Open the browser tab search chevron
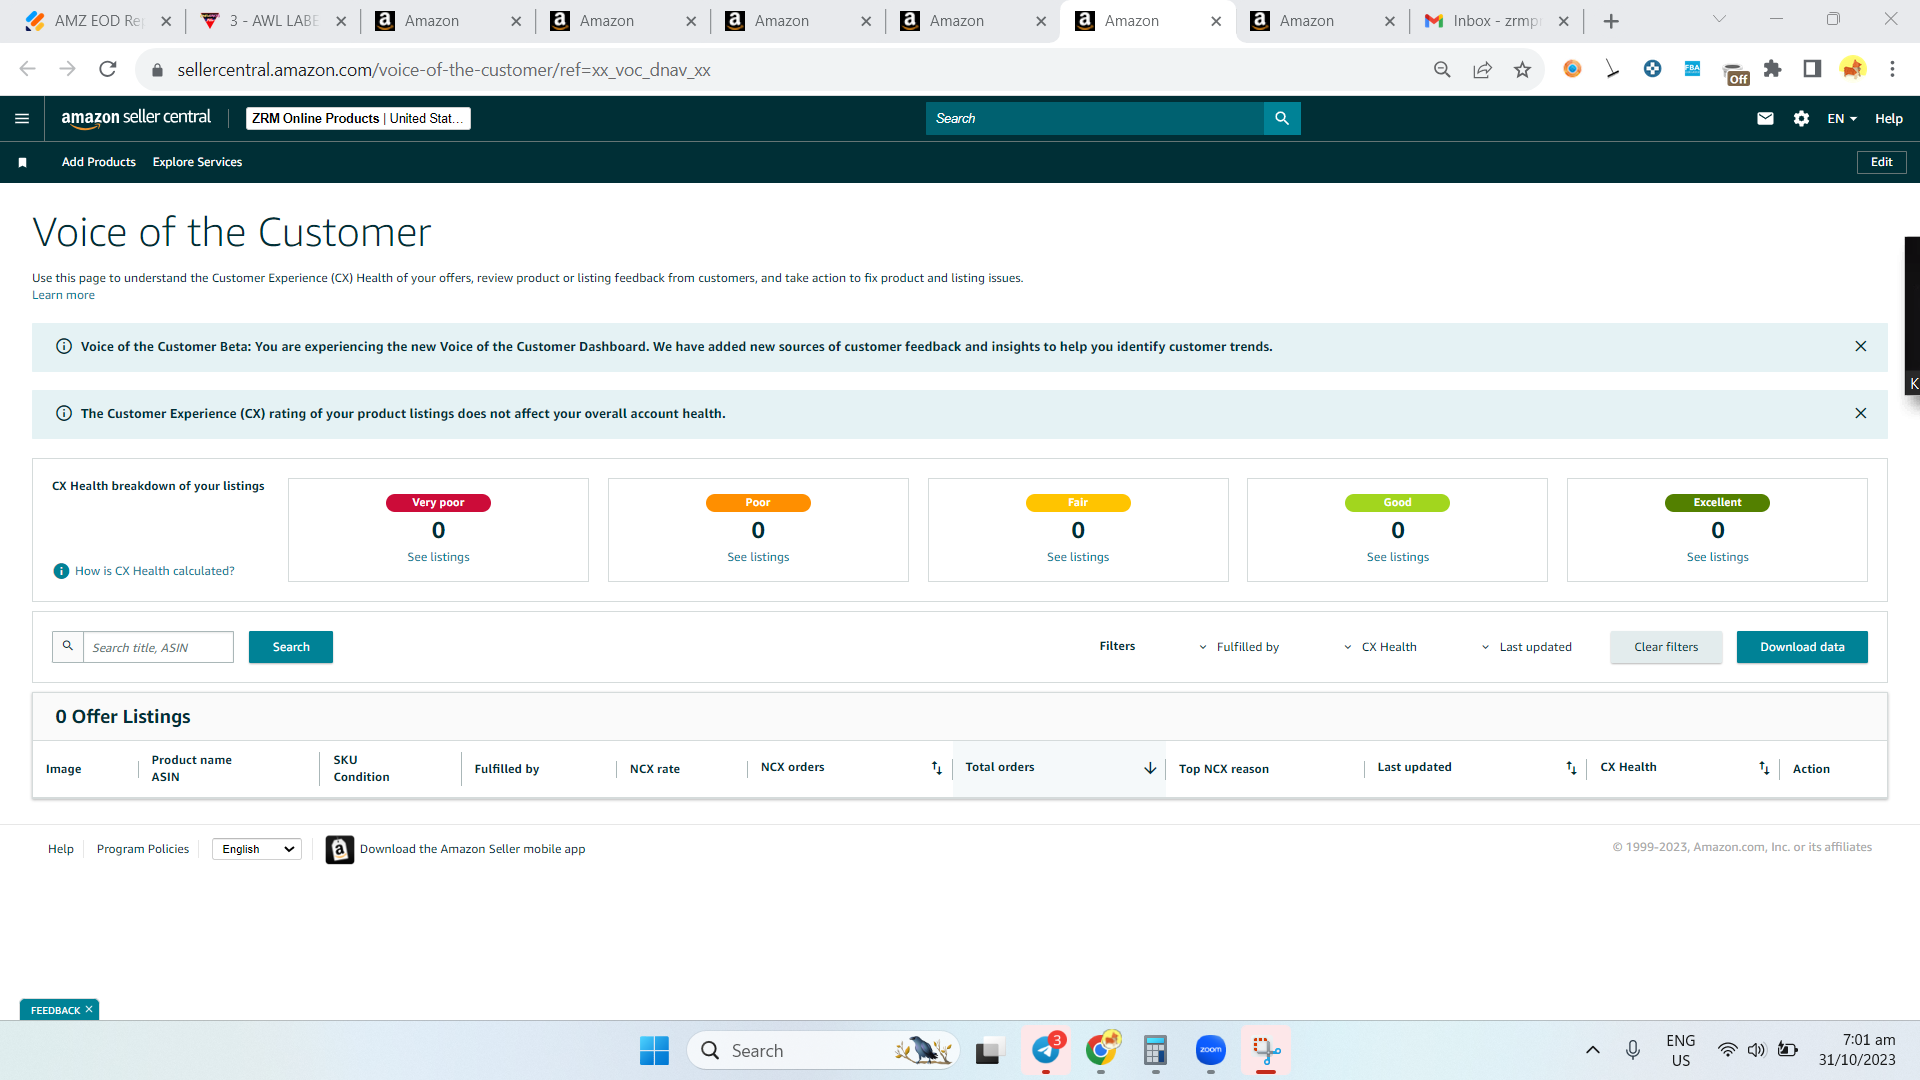 coord(1719,19)
